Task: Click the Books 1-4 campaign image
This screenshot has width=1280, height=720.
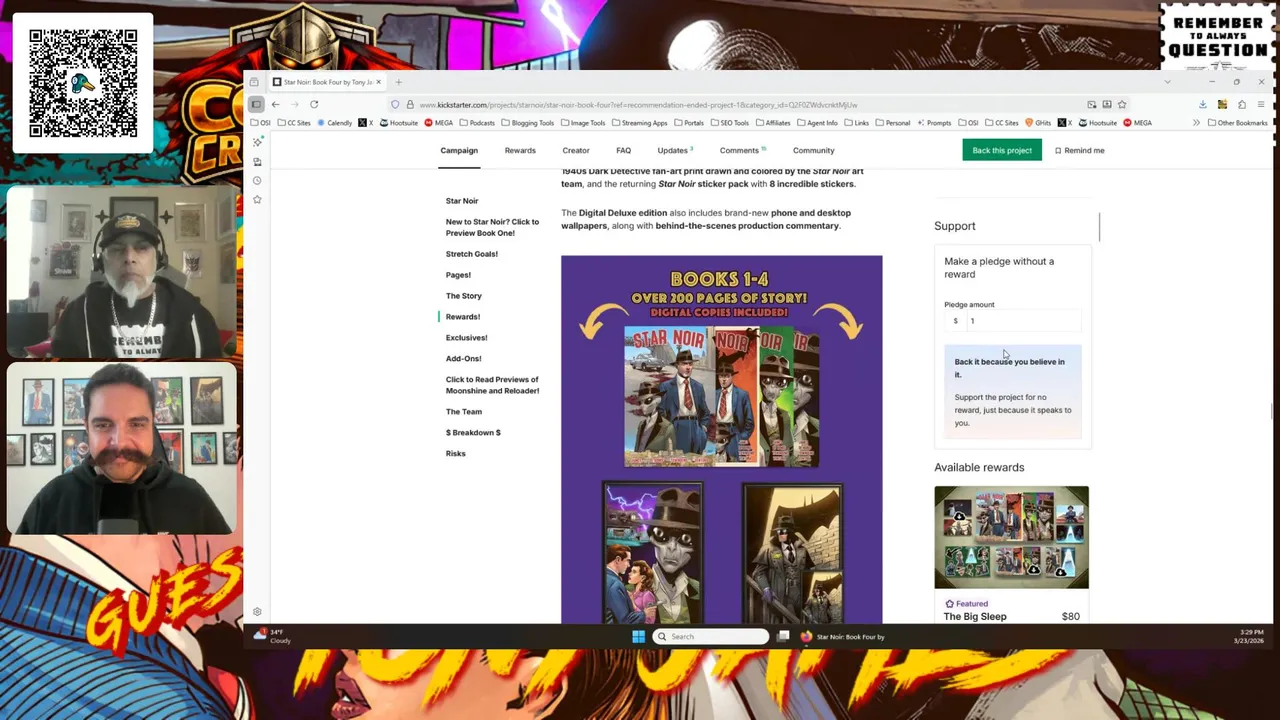Action: pyautogui.click(x=722, y=440)
